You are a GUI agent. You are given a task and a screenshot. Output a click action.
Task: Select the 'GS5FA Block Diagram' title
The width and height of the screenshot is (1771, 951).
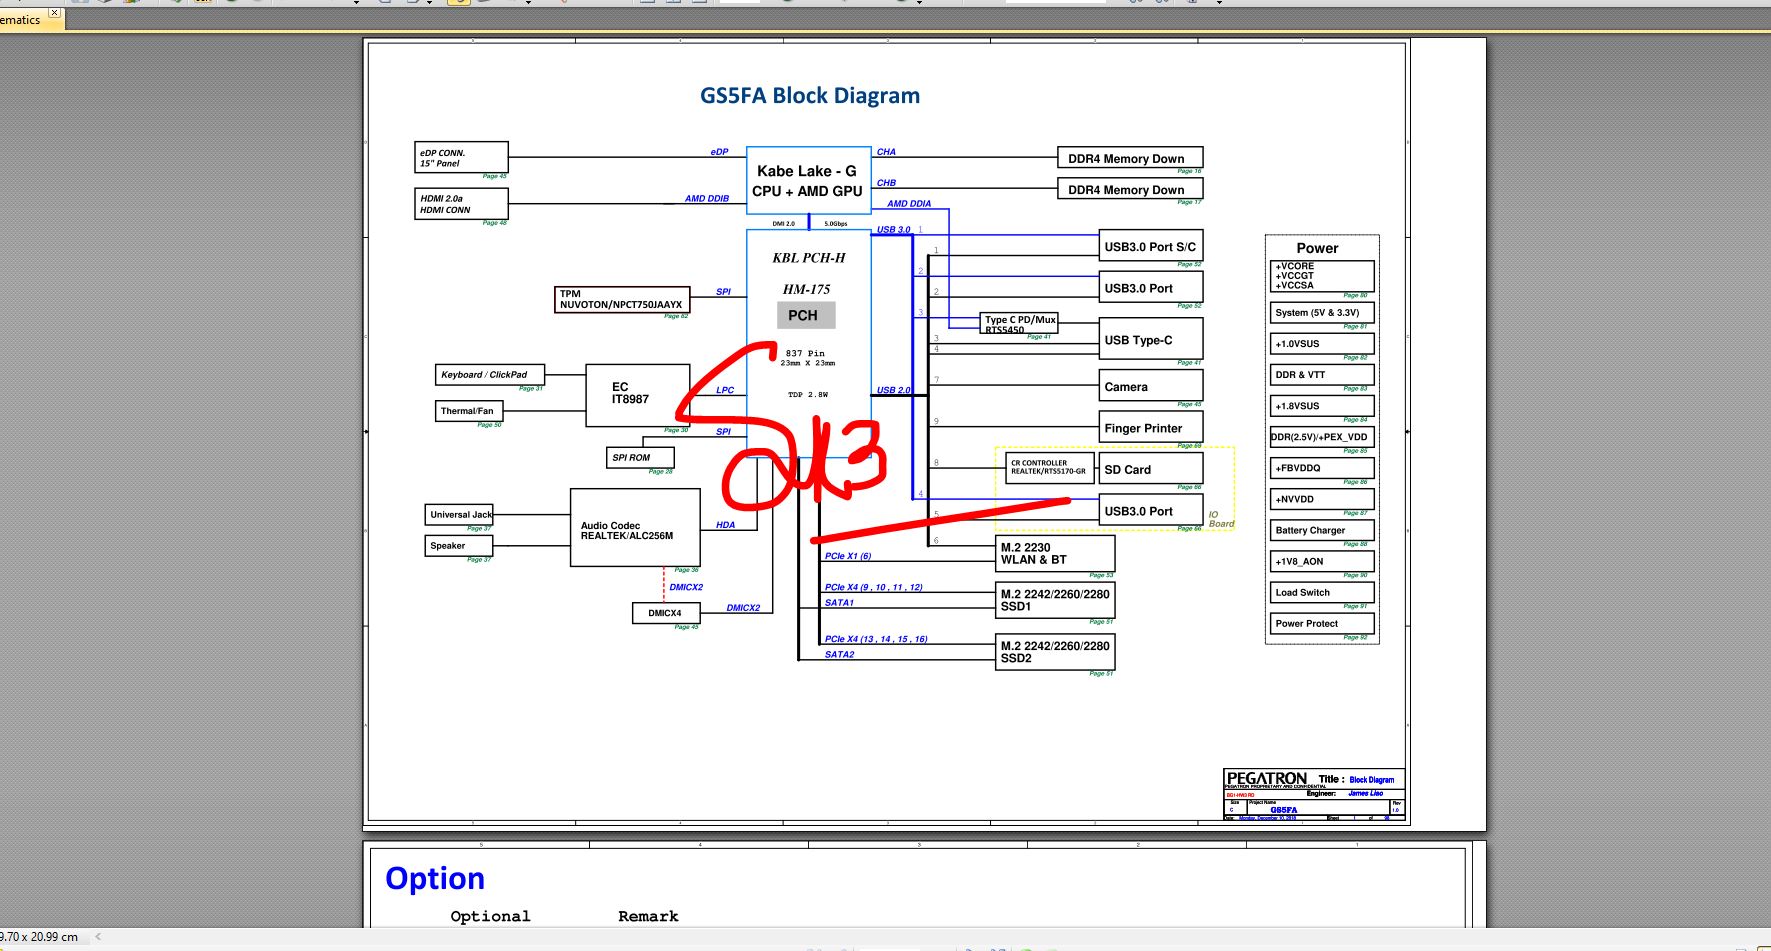(810, 96)
